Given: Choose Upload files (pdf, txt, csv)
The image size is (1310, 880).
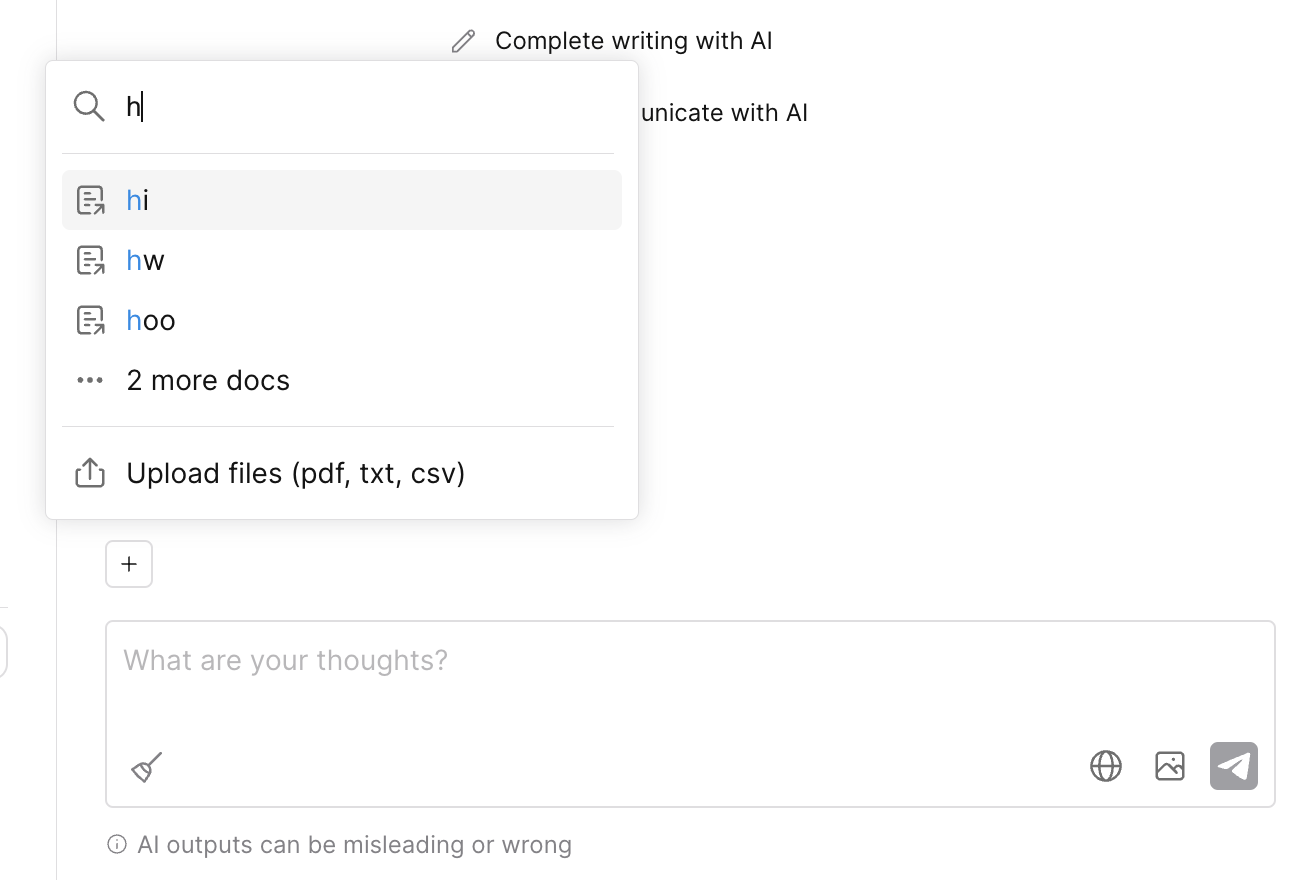Looking at the screenshot, I should [x=296, y=473].
